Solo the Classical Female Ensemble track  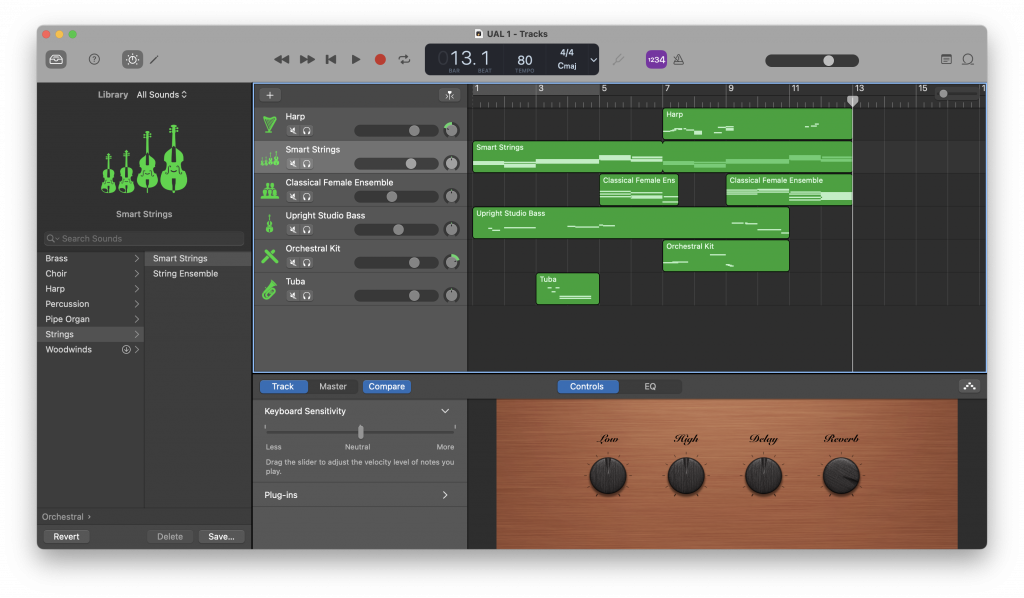[x=306, y=197]
